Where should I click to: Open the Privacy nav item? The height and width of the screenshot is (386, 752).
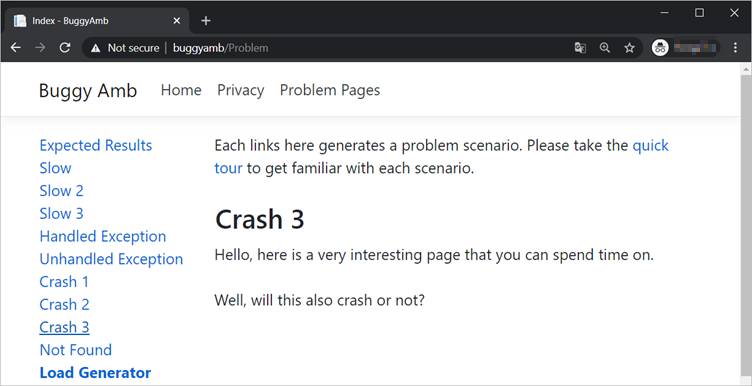click(241, 90)
